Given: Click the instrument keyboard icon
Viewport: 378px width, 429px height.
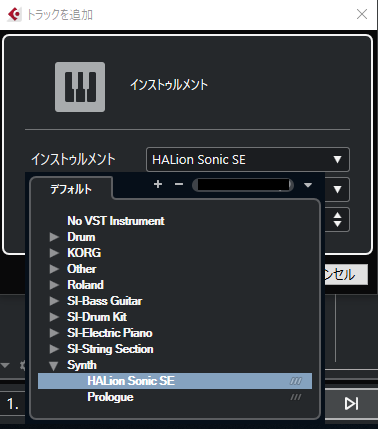Looking at the screenshot, I should pyautogui.click(x=80, y=87).
